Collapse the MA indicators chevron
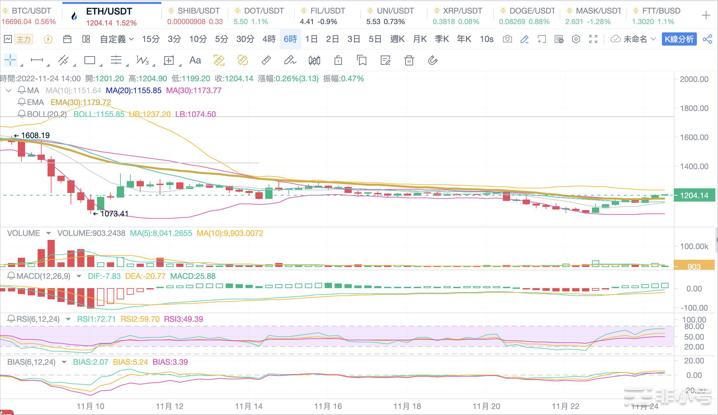 tap(8, 90)
